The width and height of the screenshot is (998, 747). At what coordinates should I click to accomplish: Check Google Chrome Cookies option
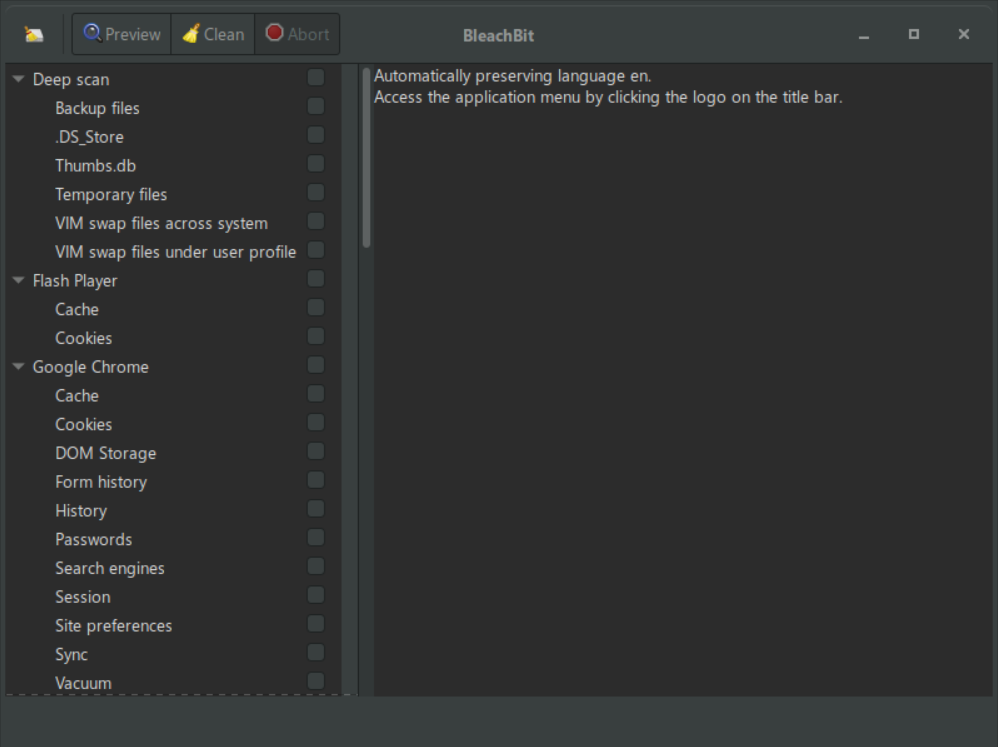coord(316,422)
